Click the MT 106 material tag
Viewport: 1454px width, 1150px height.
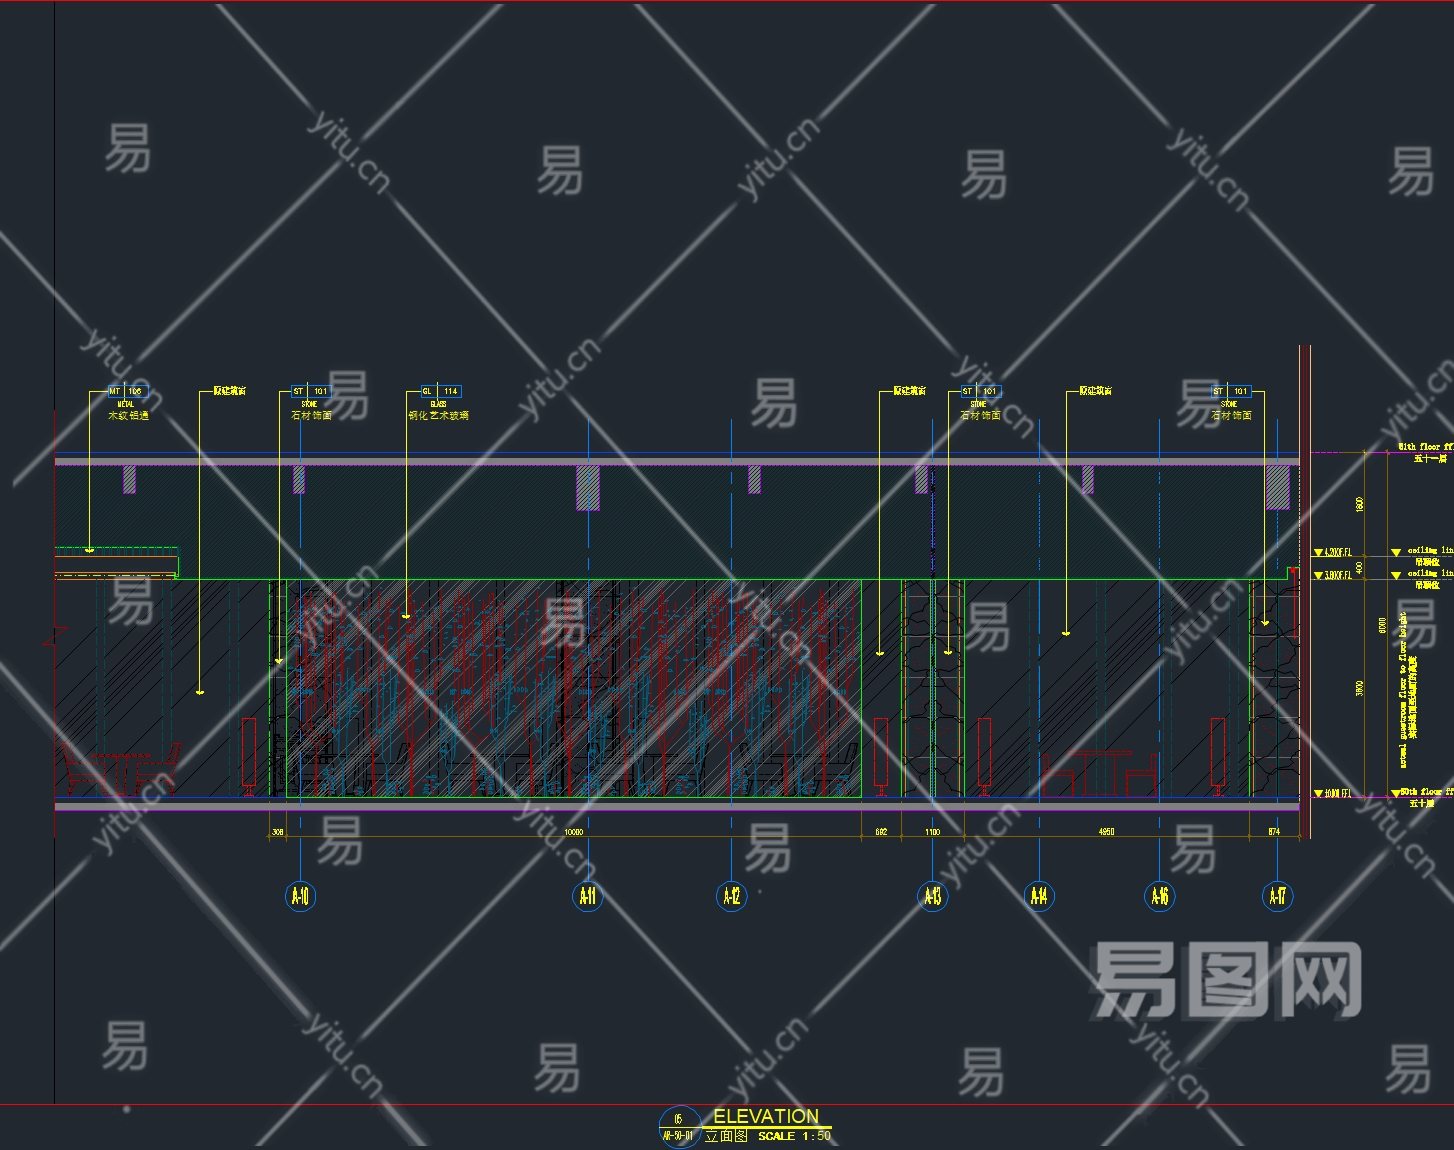127,391
